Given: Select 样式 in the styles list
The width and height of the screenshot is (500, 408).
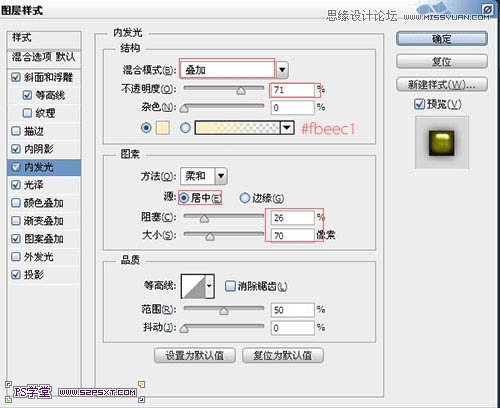Looking at the screenshot, I should [44, 39].
